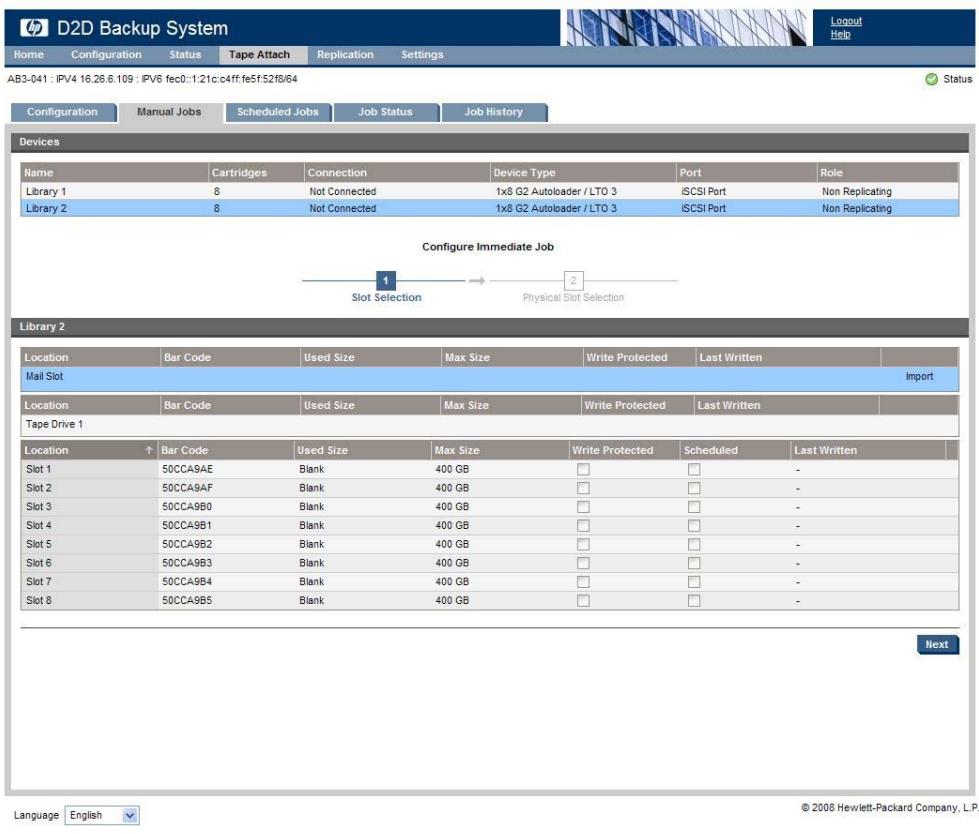Tick Scheduled checkbox for Slot 6

(x=694, y=563)
